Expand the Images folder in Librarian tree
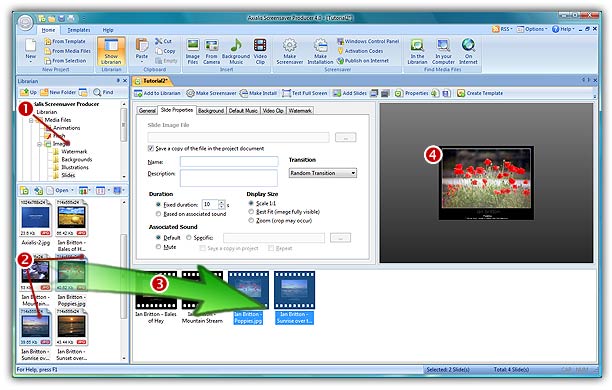The height and width of the screenshot is (390, 612). point(39,144)
